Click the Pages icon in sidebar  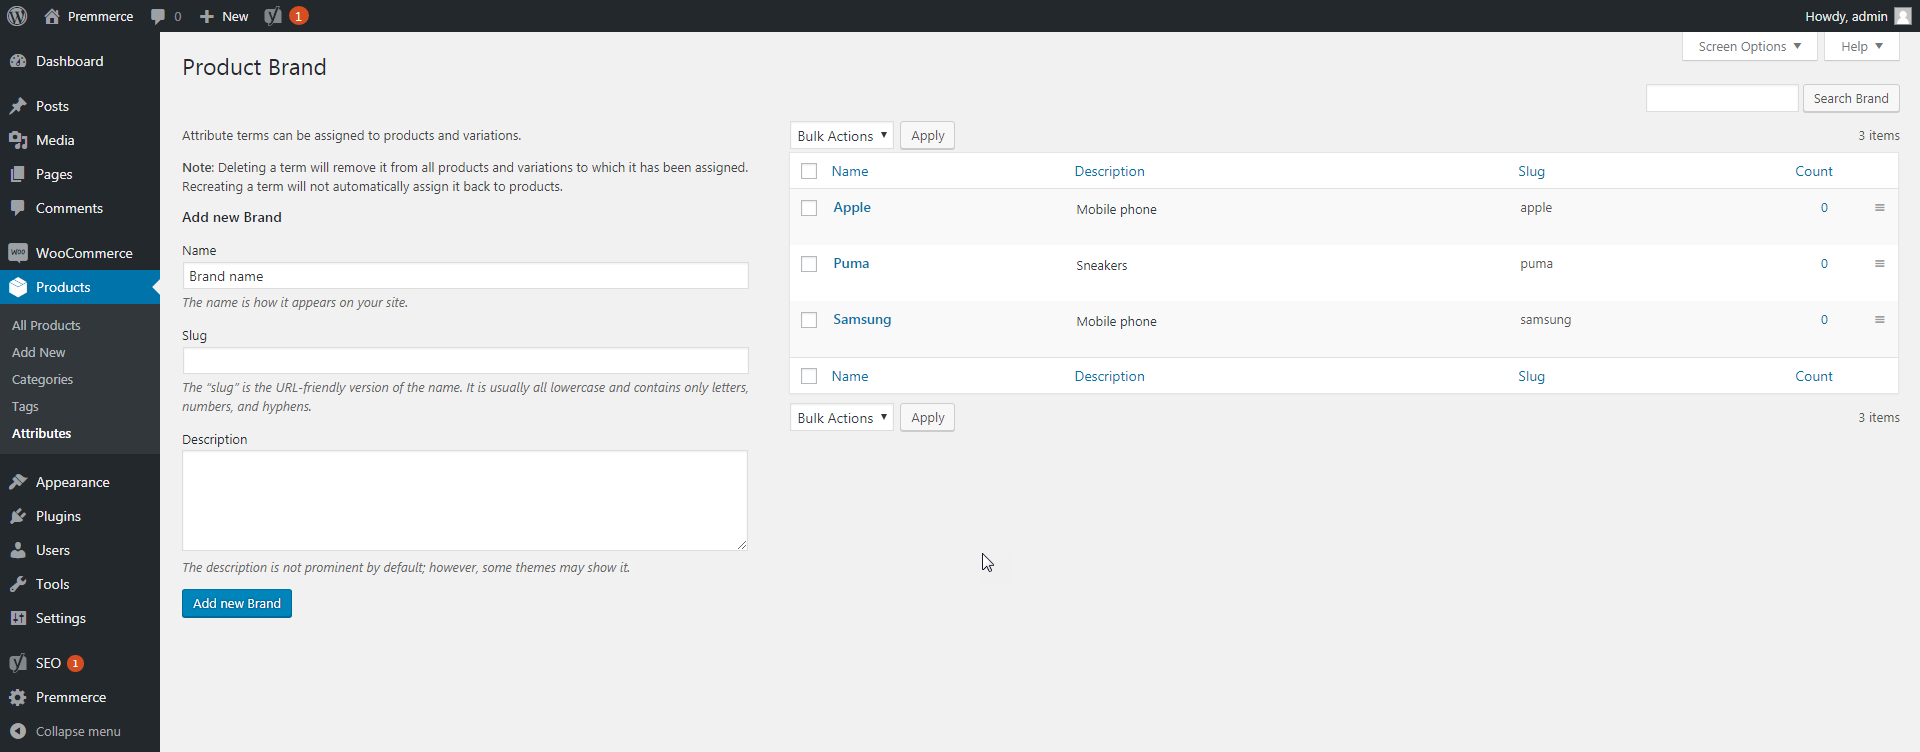(18, 174)
